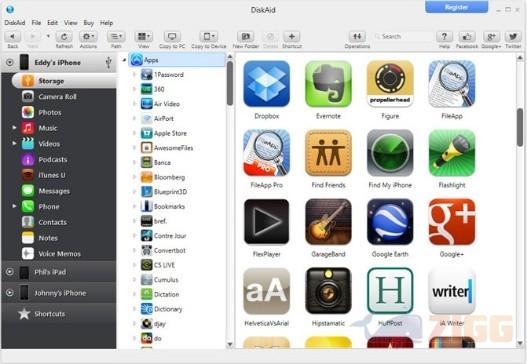Toggle open Phil's iPad device

tap(10, 272)
